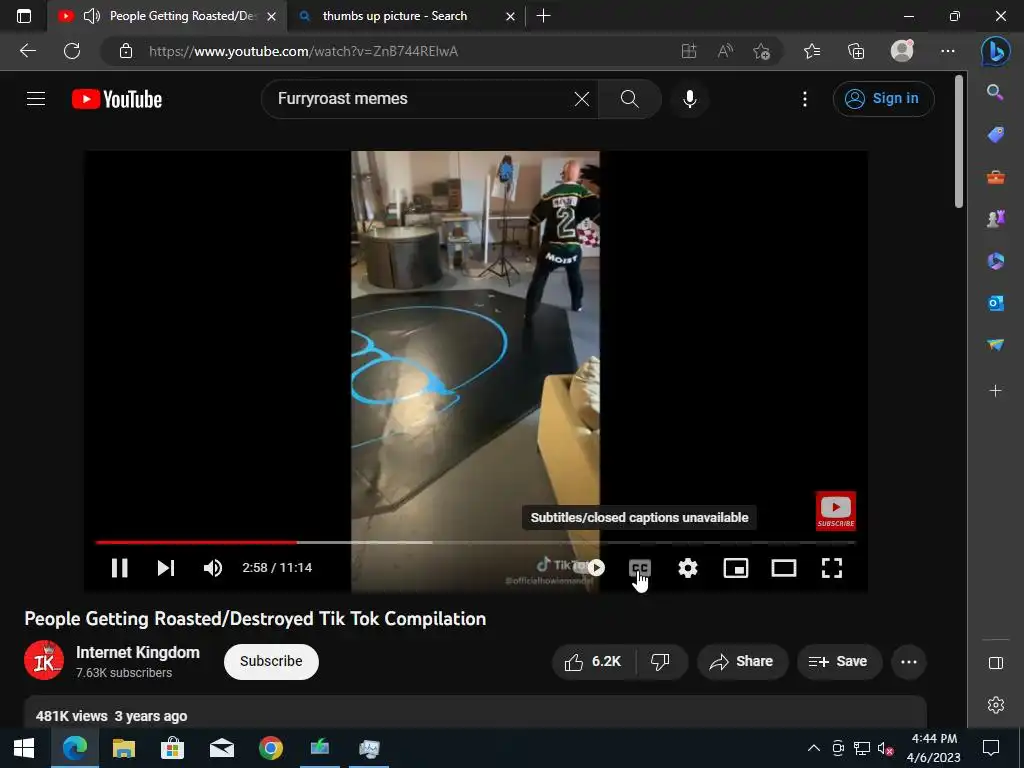Open more actions ellipsis below video
The width and height of the screenshot is (1024, 768).
[x=908, y=662]
